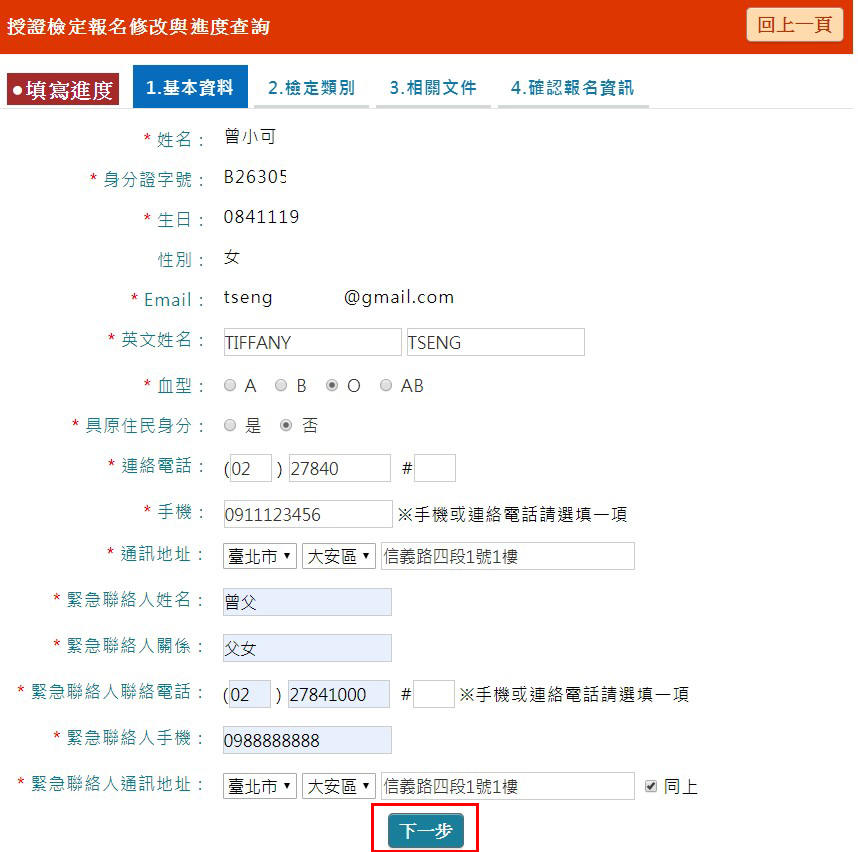Click the 下一步 button
This screenshot has width=858, height=852.
426,830
